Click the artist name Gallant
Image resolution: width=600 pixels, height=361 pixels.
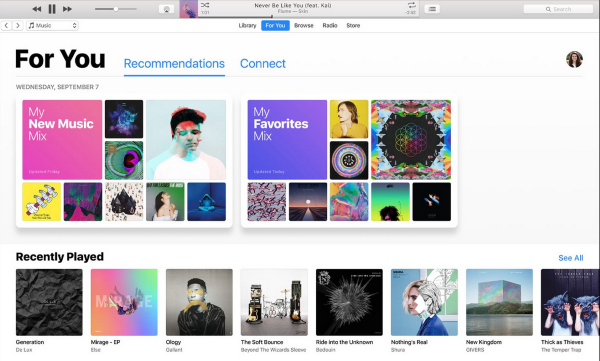tap(174, 350)
